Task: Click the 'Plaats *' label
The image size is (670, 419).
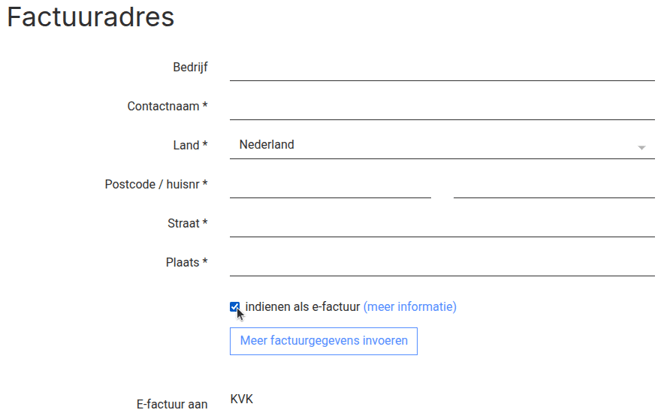Action: [x=186, y=262]
